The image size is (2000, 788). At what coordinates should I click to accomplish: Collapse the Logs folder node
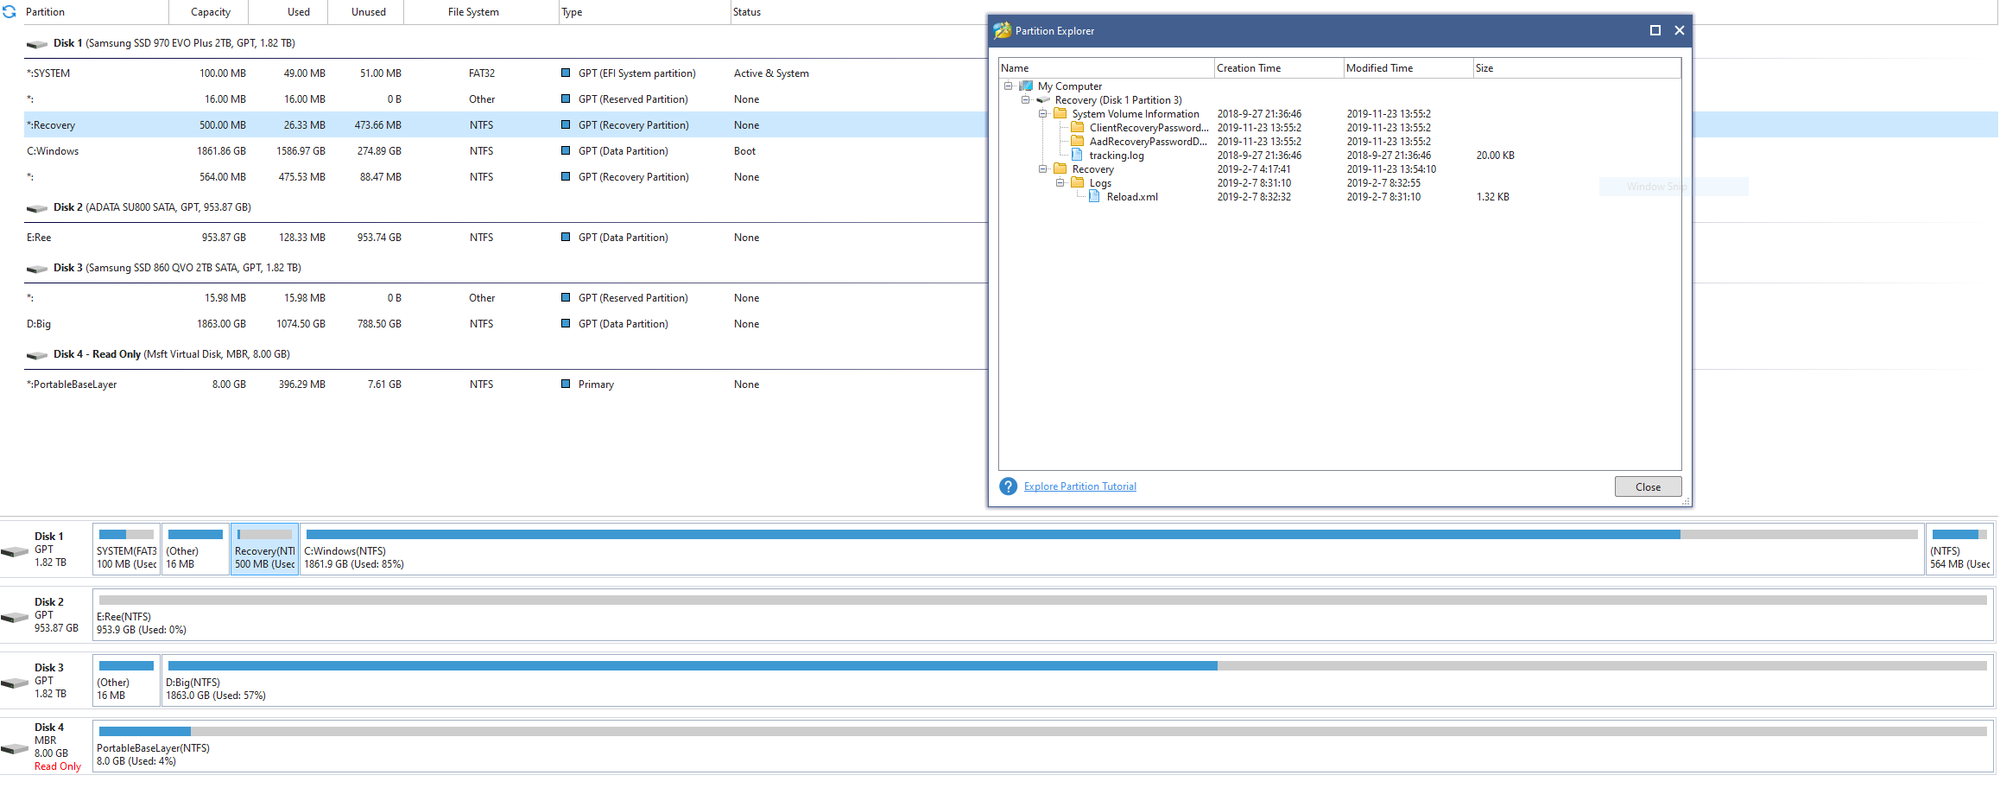(x=1060, y=183)
